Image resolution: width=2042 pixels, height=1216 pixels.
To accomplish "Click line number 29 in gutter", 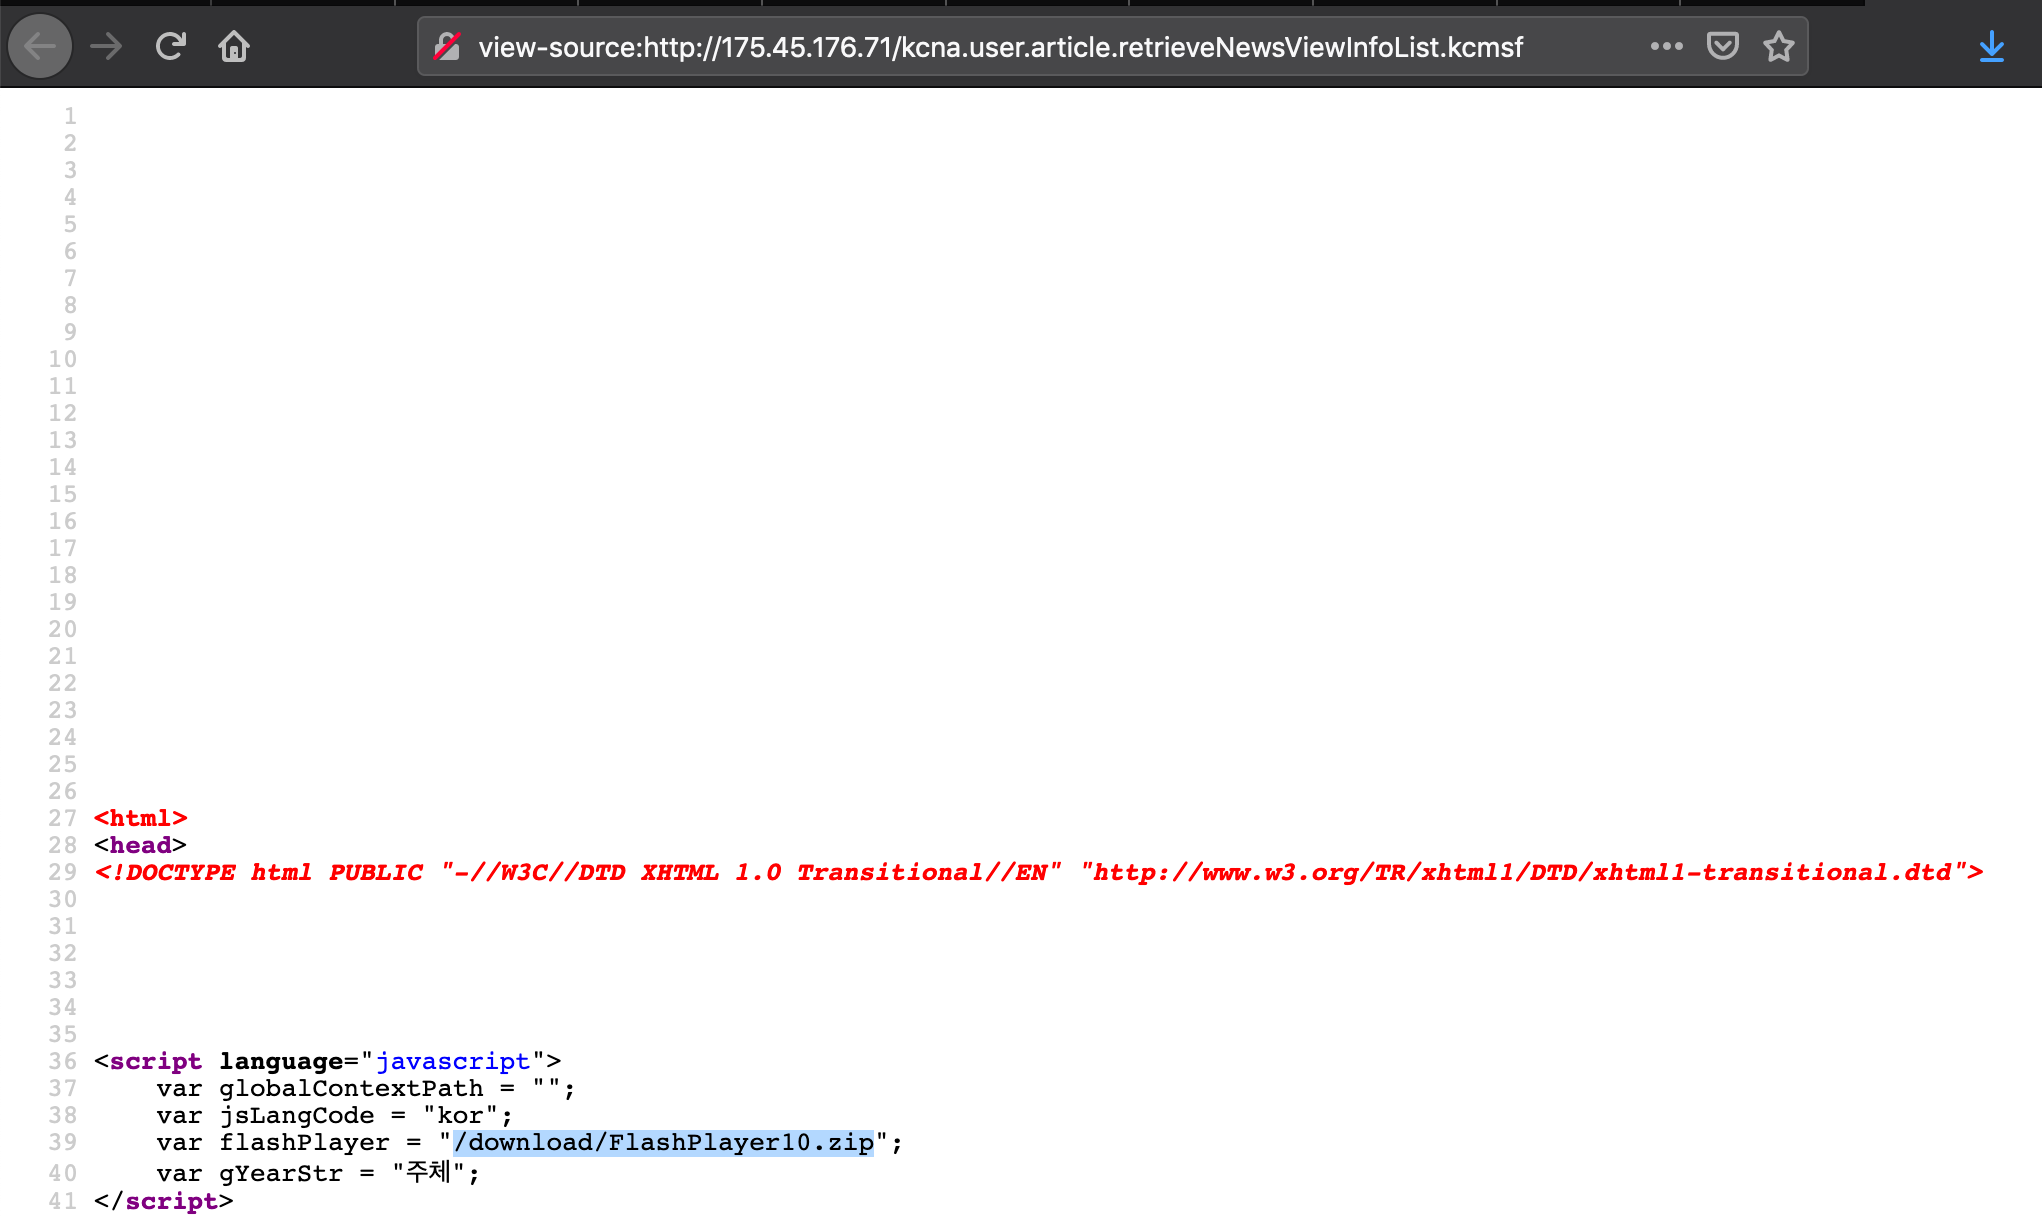I will [x=62, y=873].
